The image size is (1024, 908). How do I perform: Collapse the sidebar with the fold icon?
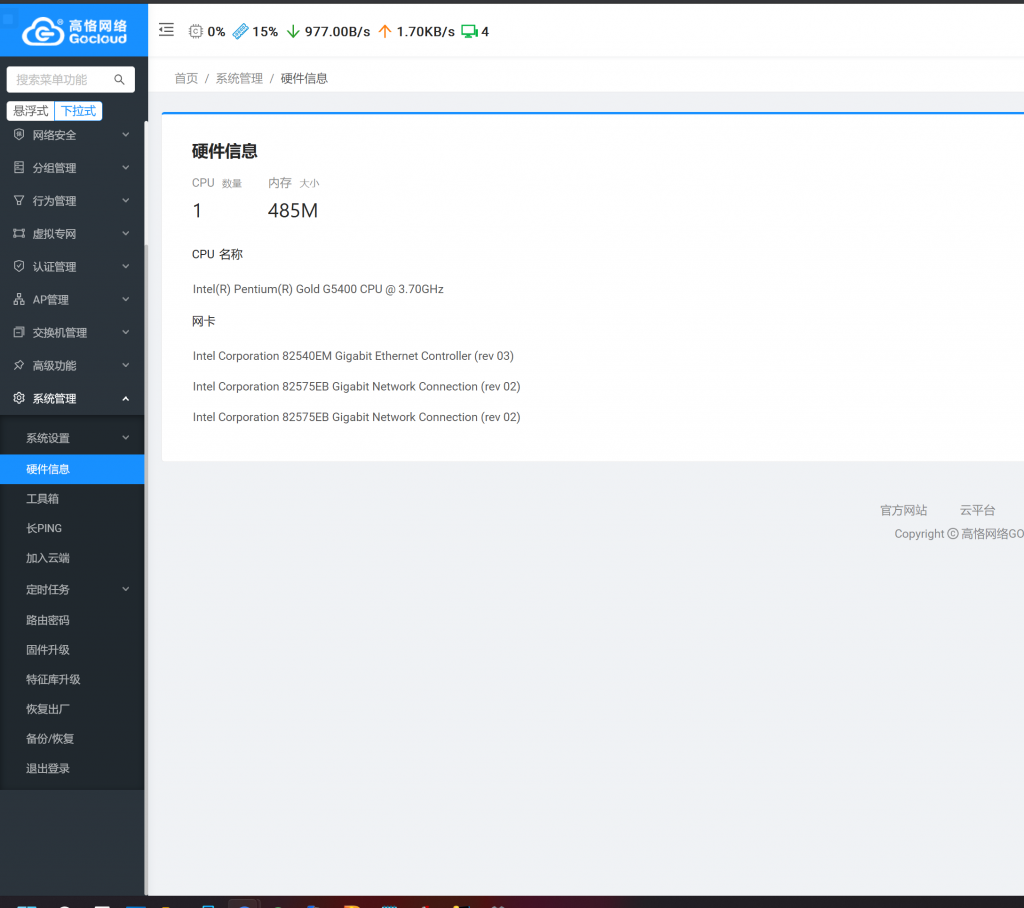tap(167, 30)
